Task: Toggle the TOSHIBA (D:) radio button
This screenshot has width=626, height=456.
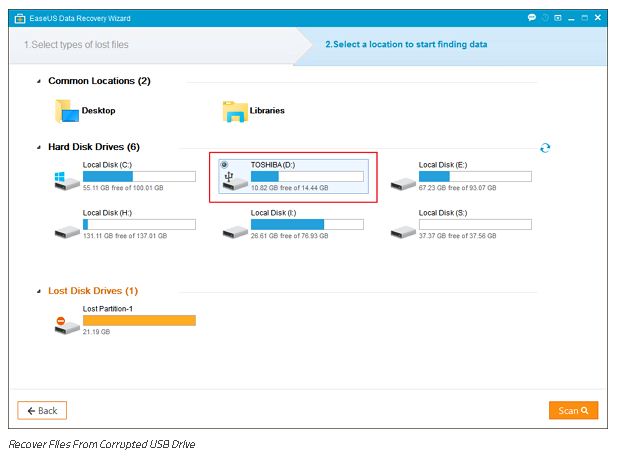Action: coord(224,165)
